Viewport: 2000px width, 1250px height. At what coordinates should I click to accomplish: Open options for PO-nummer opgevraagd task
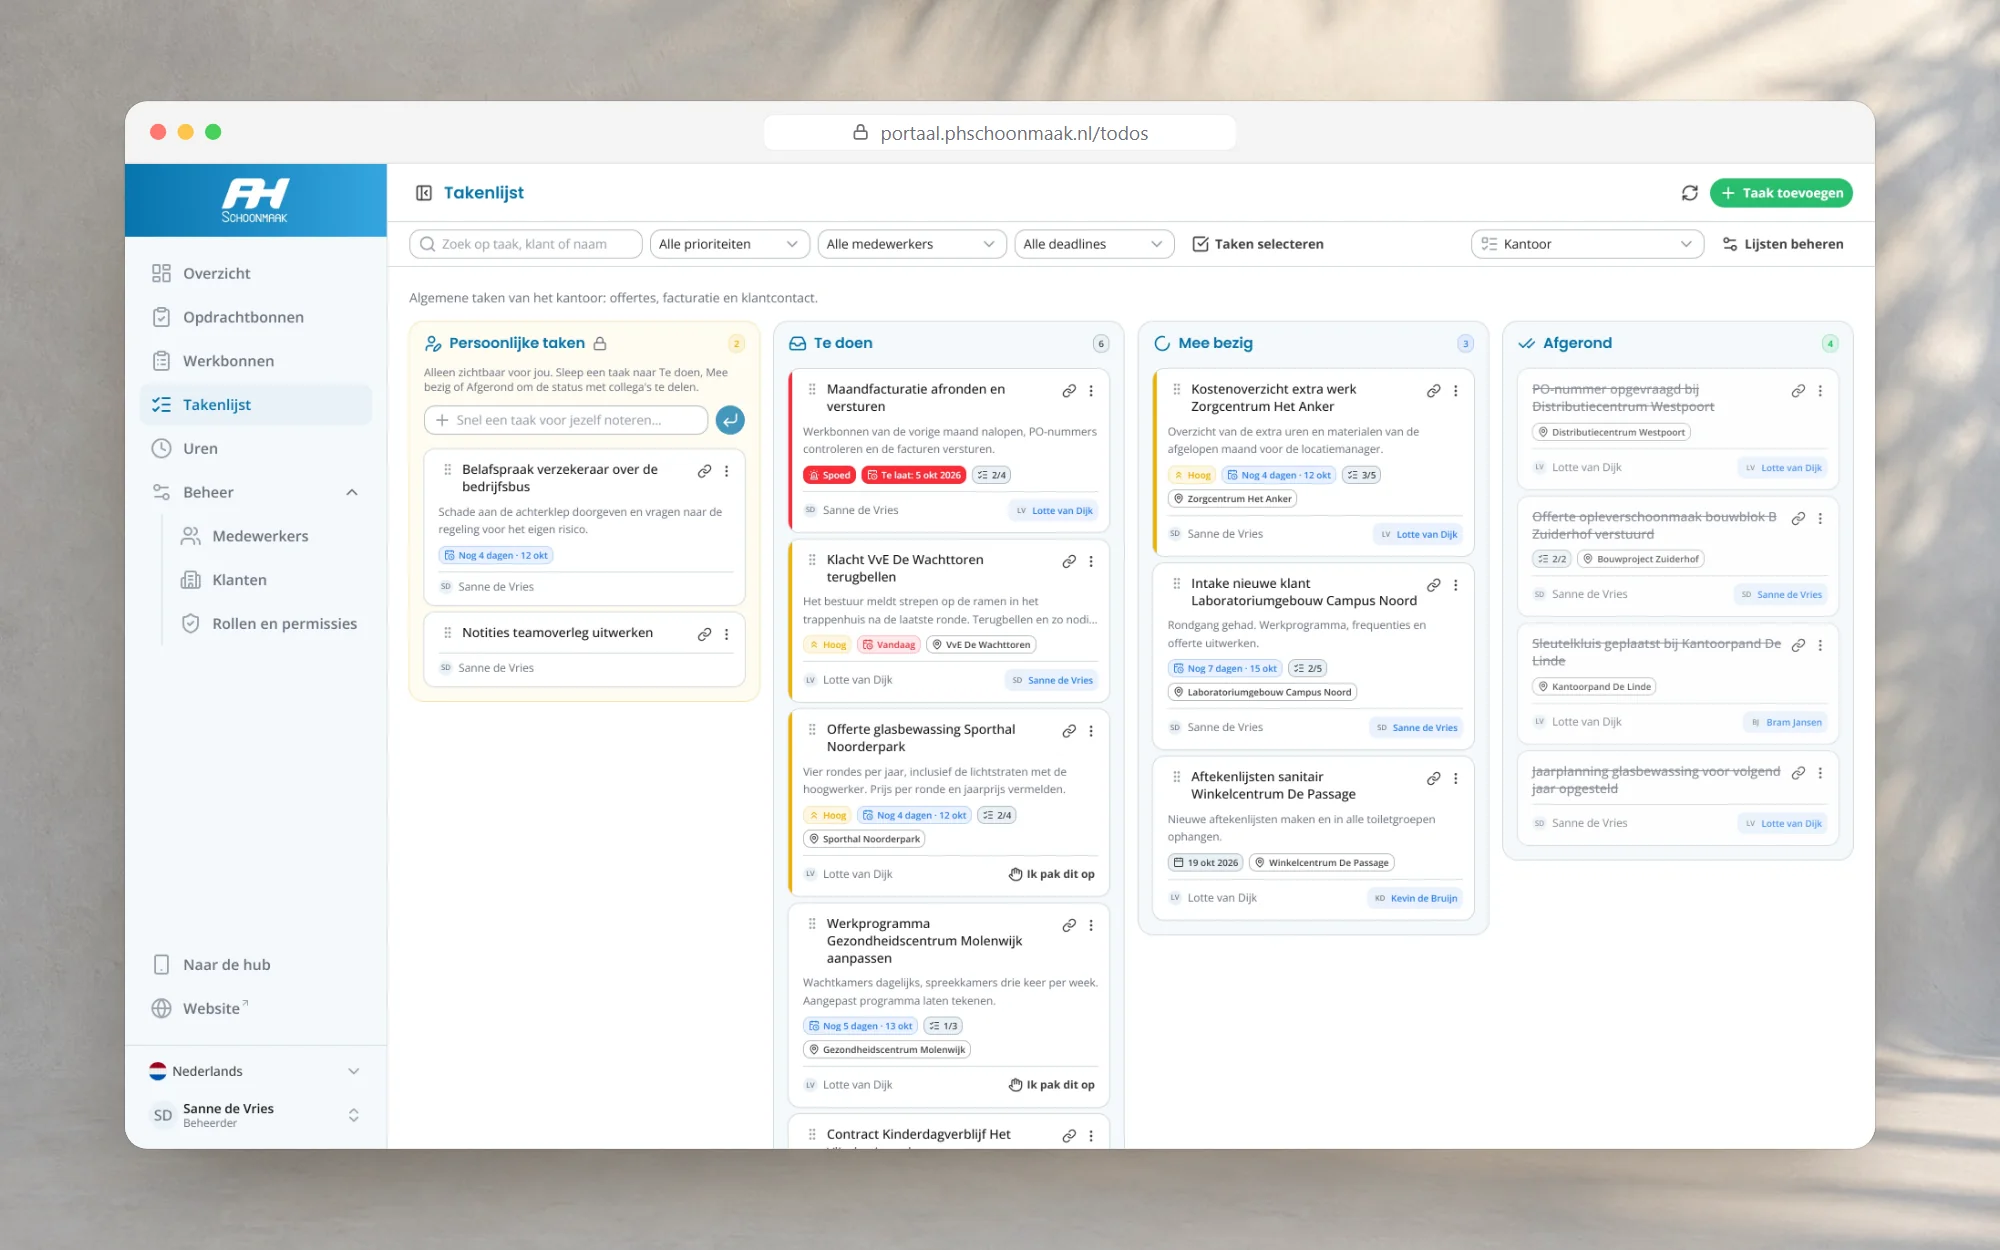coord(1820,391)
